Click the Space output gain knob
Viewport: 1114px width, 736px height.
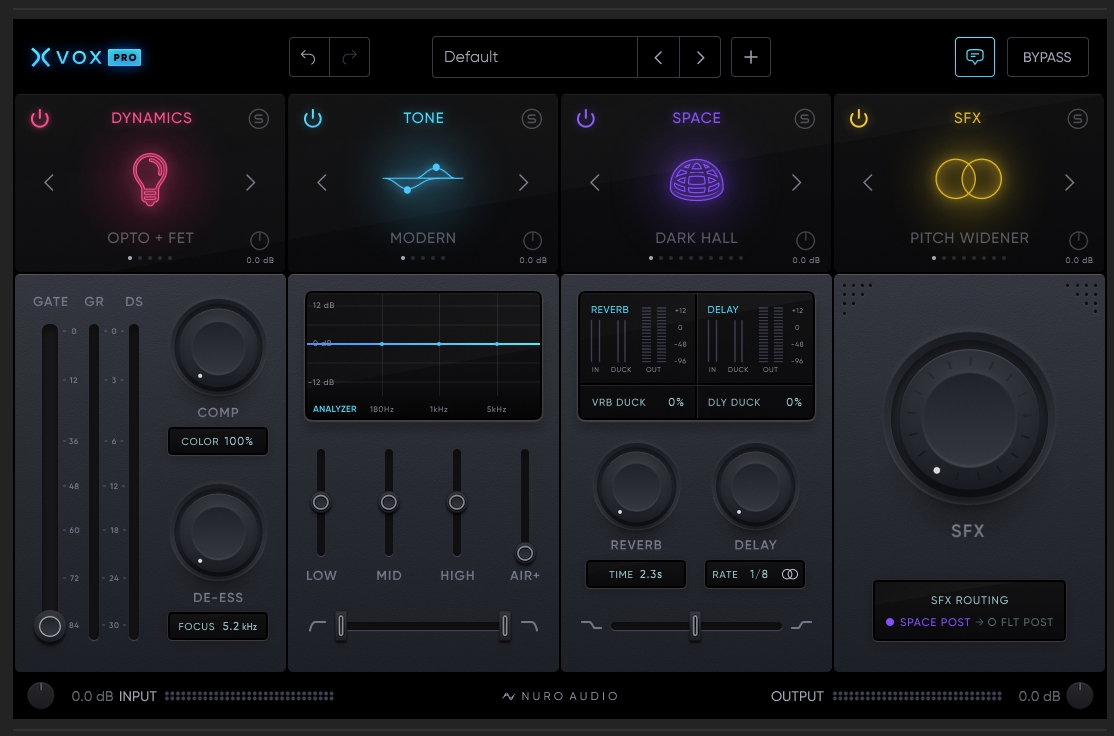(x=805, y=240)
